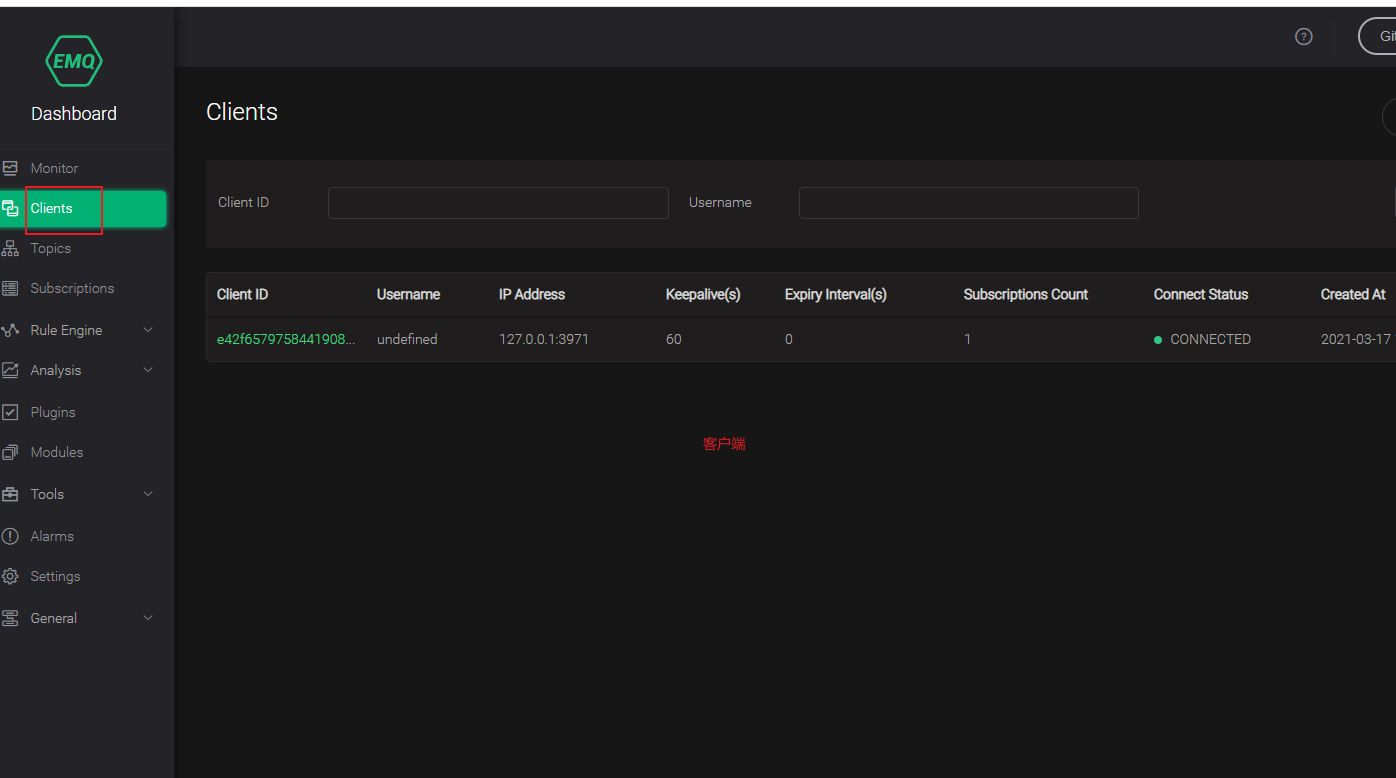This screenshot has width=1396, height=778.
Task: Open client e42f6579758441908... details link
Action: click(x=286, y=339)
